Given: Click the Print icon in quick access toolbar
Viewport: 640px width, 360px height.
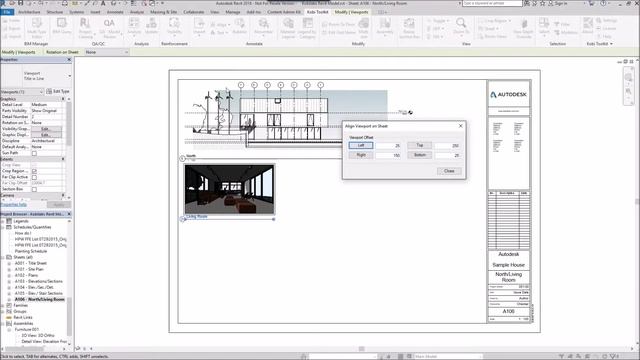Looking at the screenshot, I should pos(65,3).
